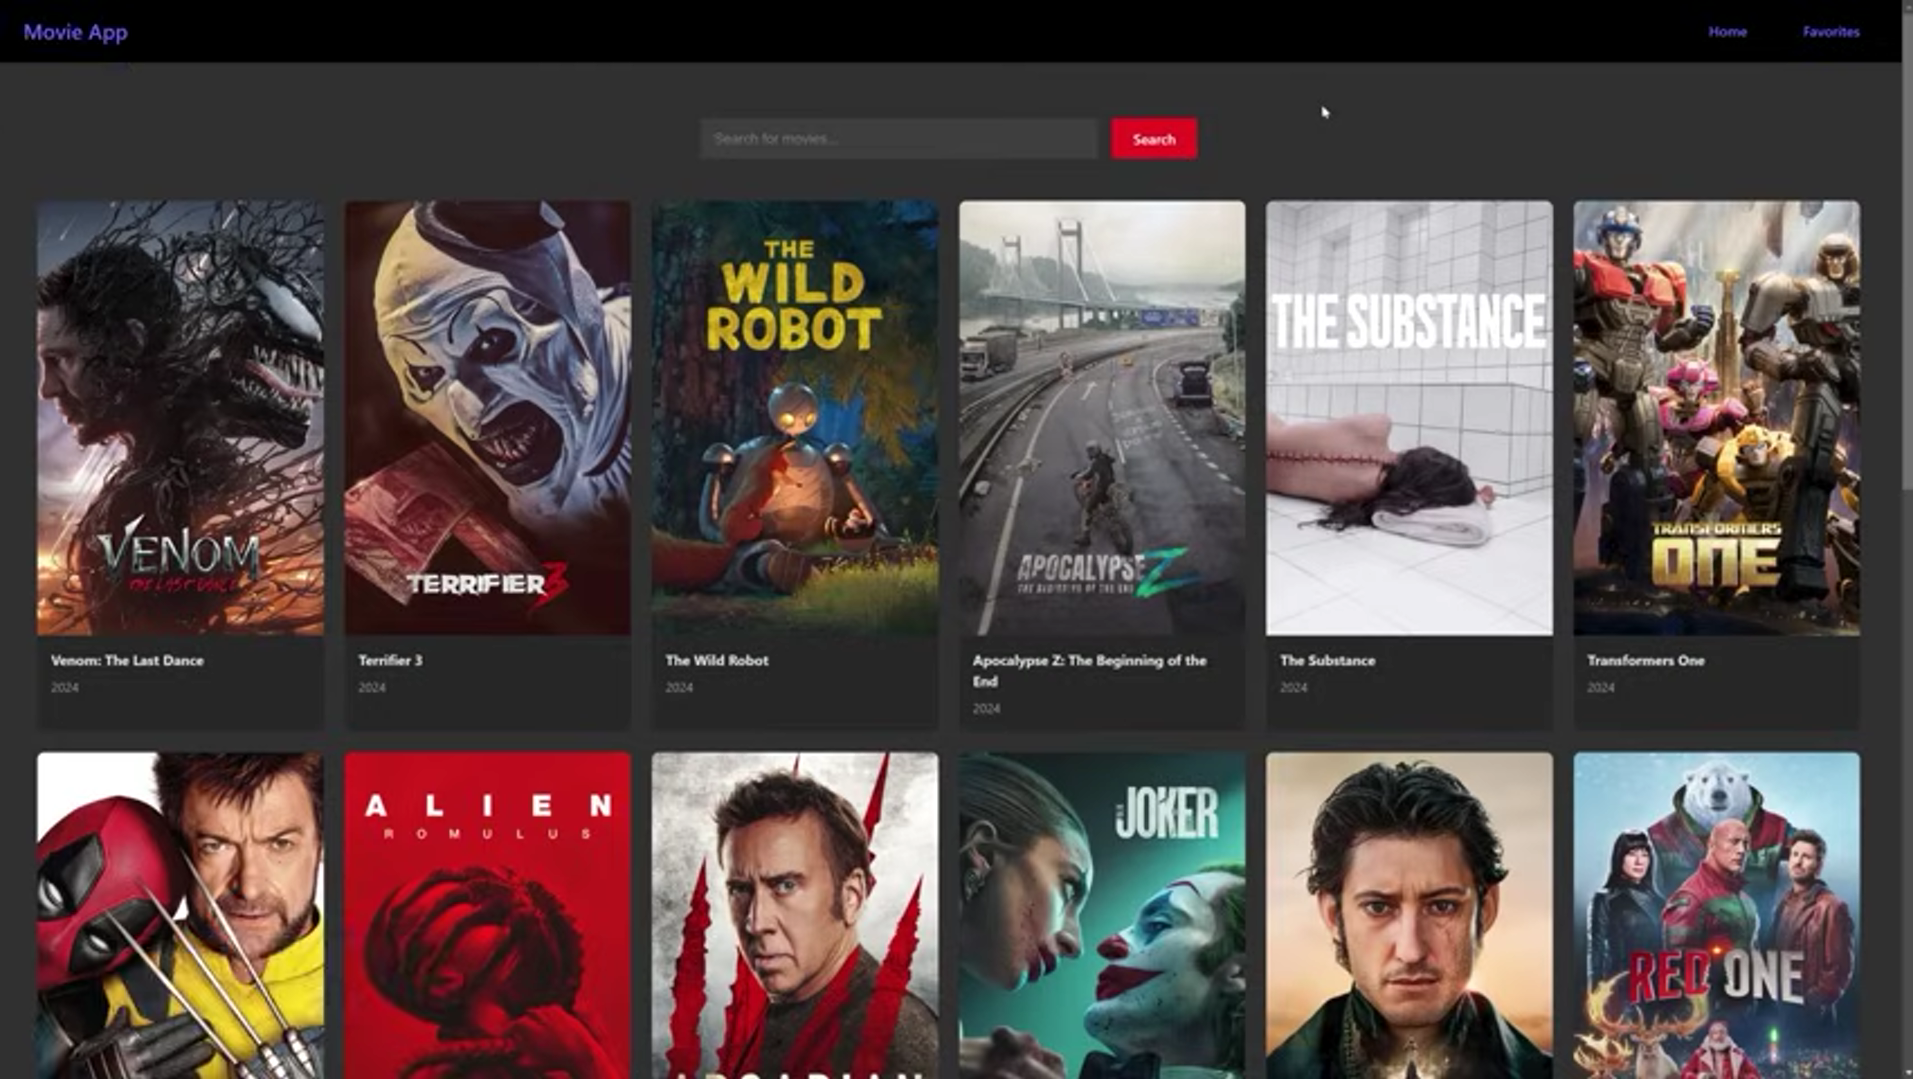1913x1079 pixels.
Task: Open the Venom: The Last Dance poster
Action: pyautogui.click(x=180, y=418)
